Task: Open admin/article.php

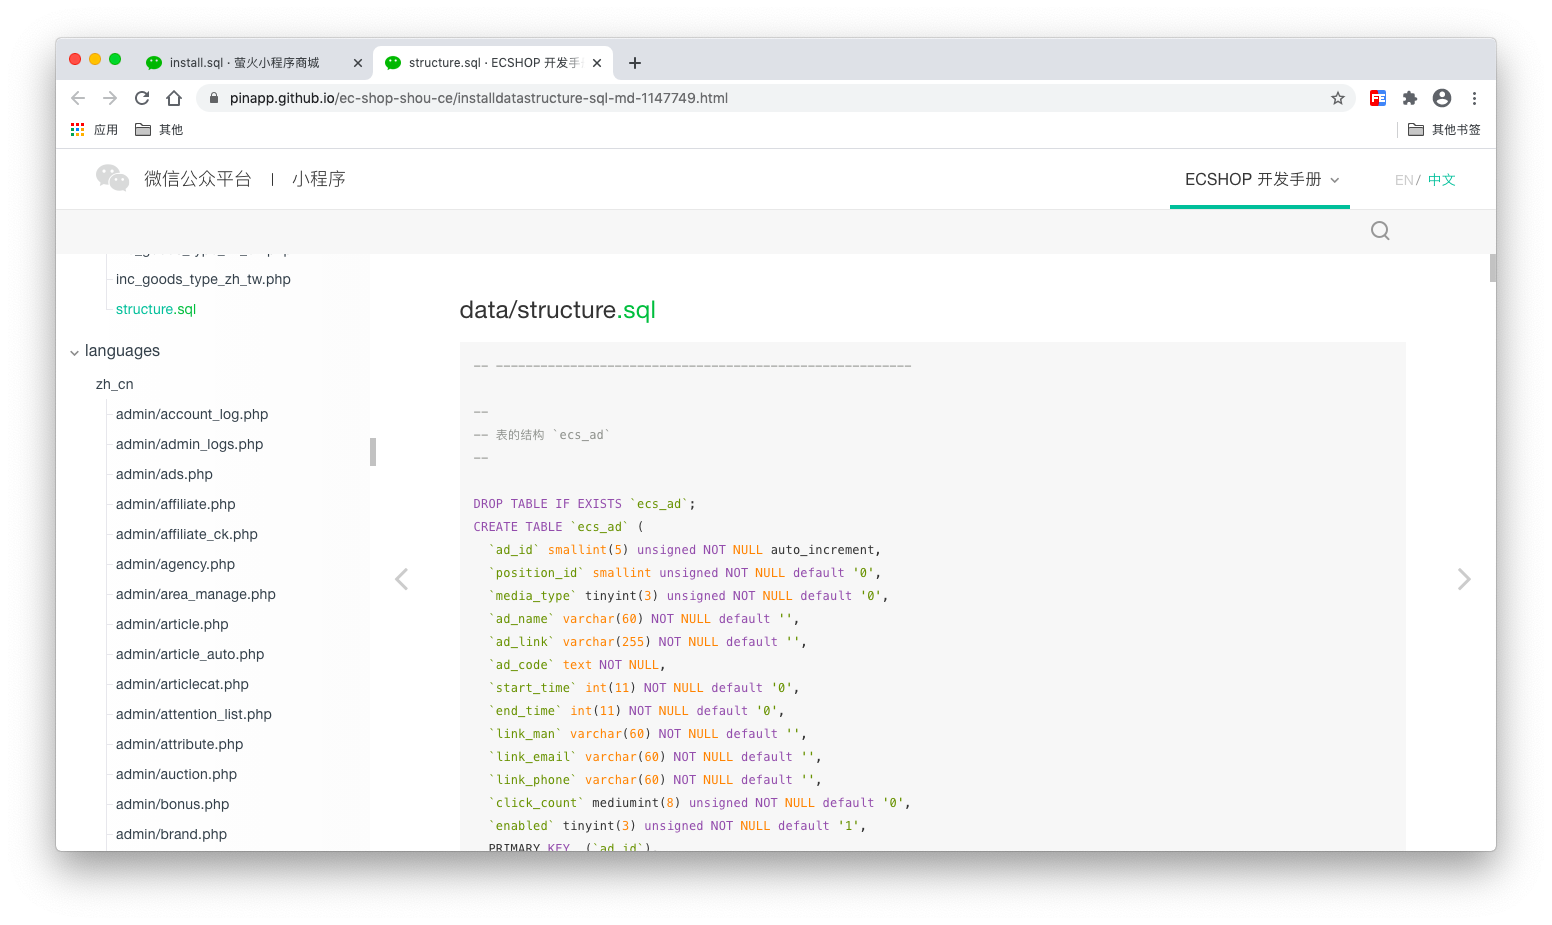Action: 172,624
